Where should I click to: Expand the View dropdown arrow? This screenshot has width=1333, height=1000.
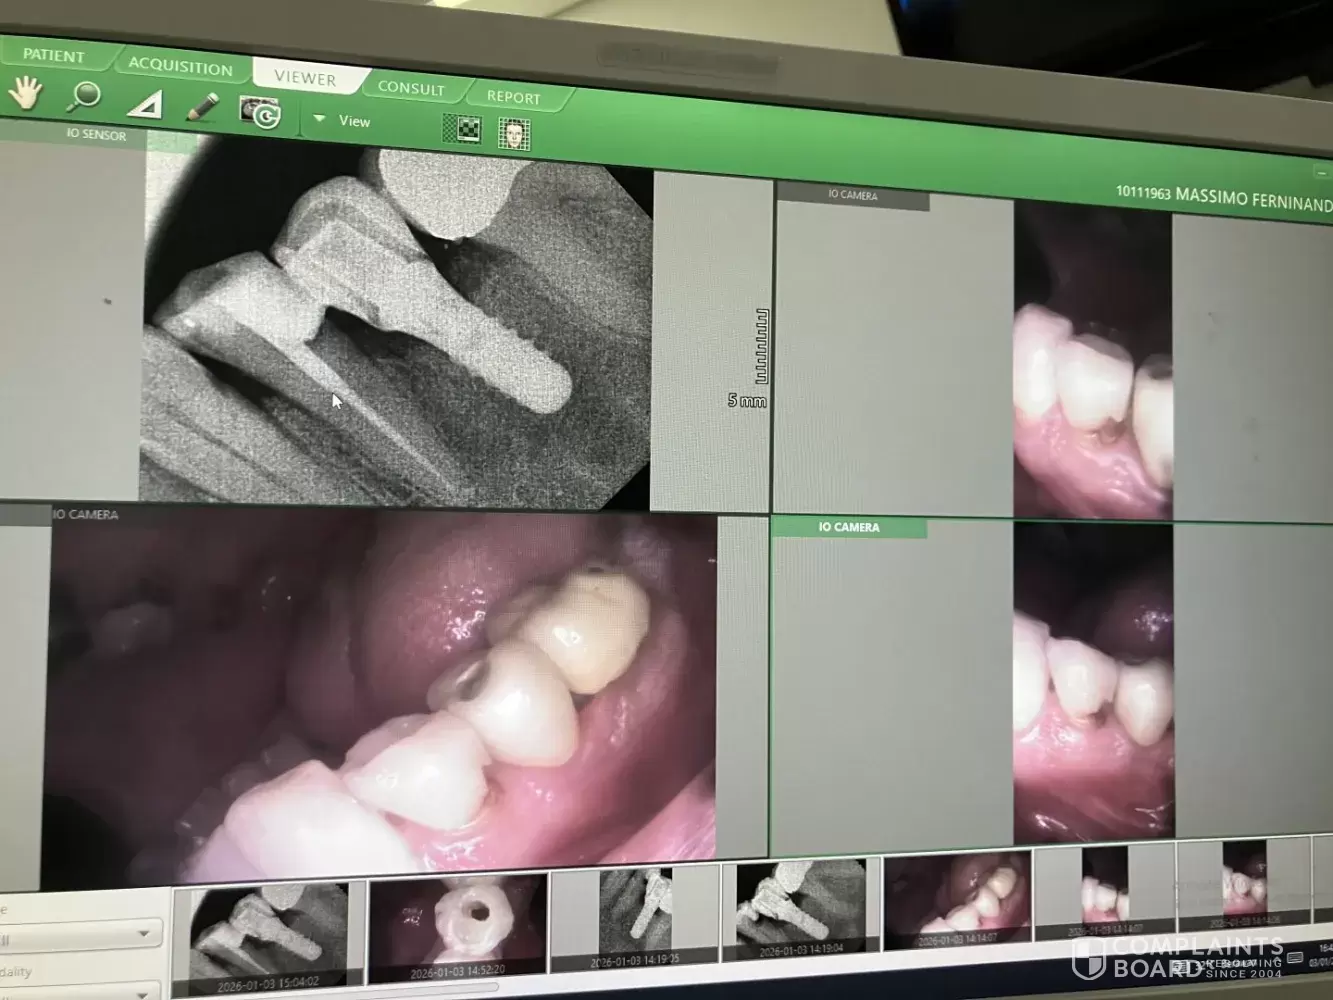coord(319,119)
